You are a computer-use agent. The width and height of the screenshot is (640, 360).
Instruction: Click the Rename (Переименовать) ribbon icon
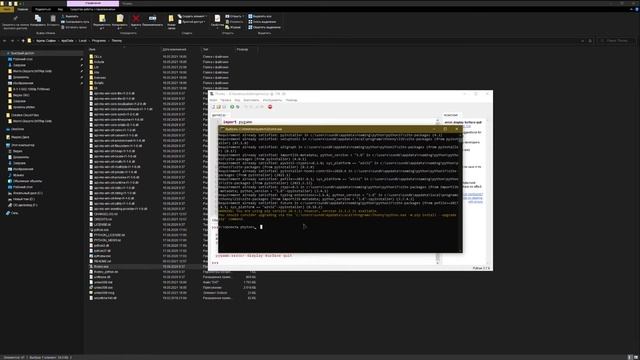tap(152, 20)
